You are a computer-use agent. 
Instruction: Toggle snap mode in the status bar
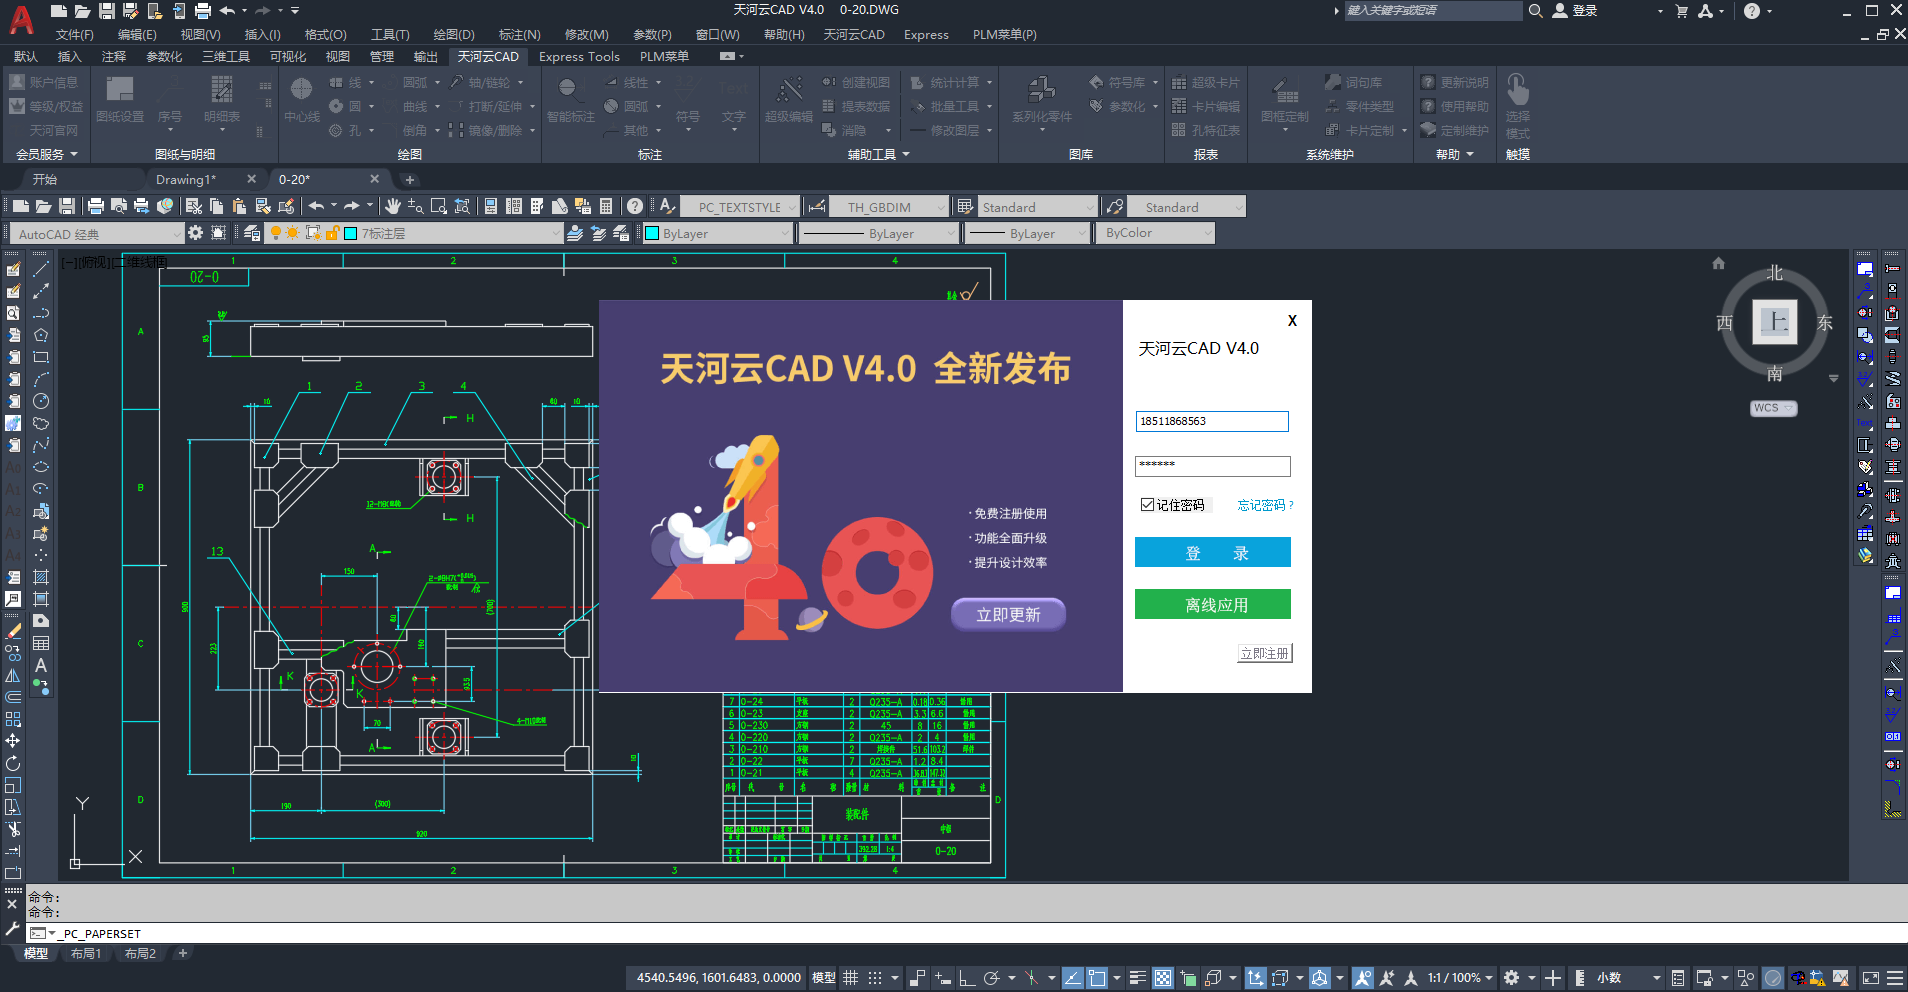click(x=875, y=978)
